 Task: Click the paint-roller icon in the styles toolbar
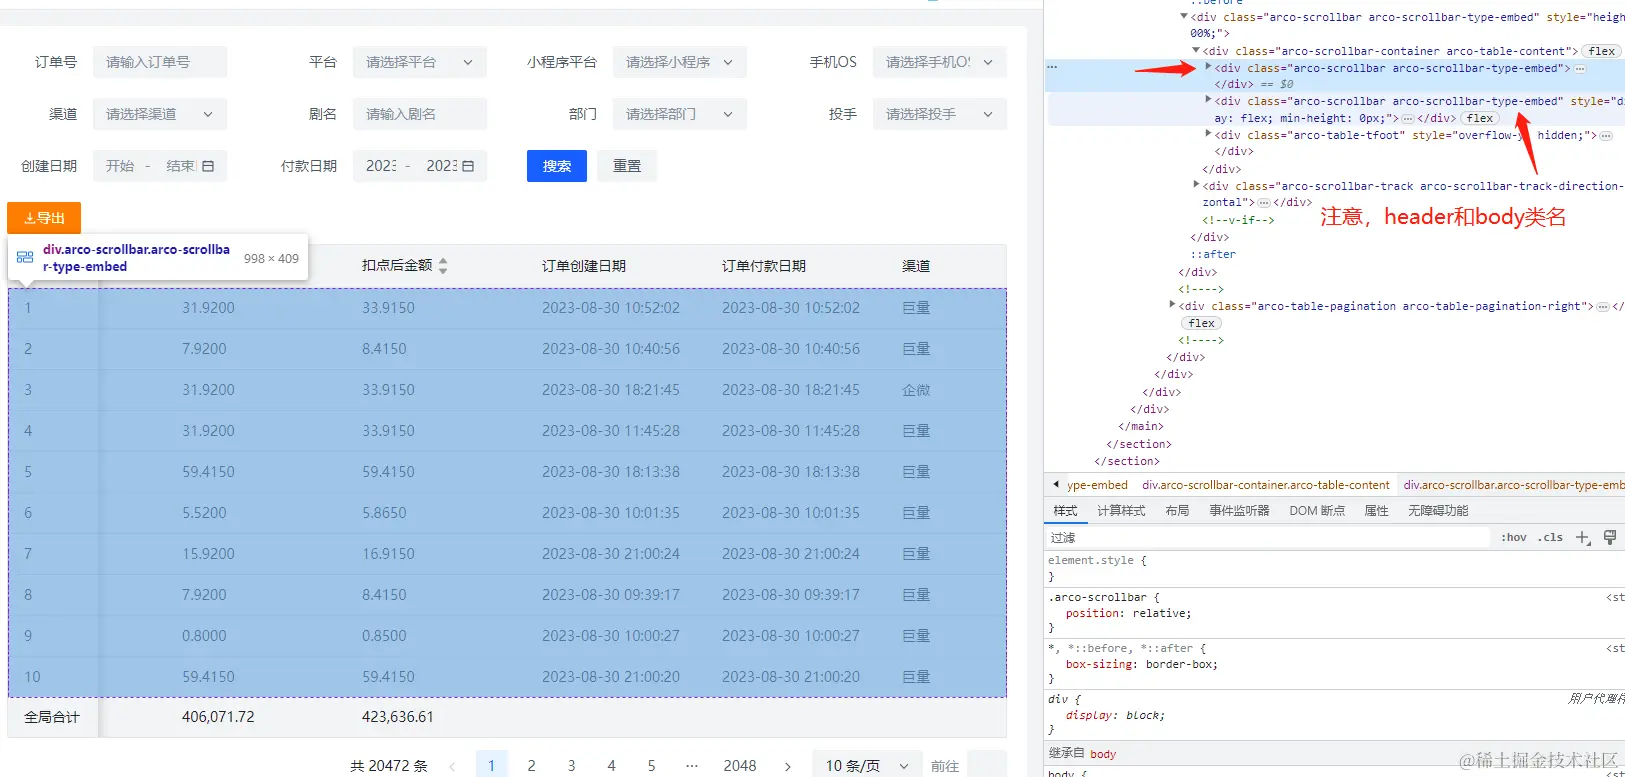pyautogui.click(x=1610, y=538)
